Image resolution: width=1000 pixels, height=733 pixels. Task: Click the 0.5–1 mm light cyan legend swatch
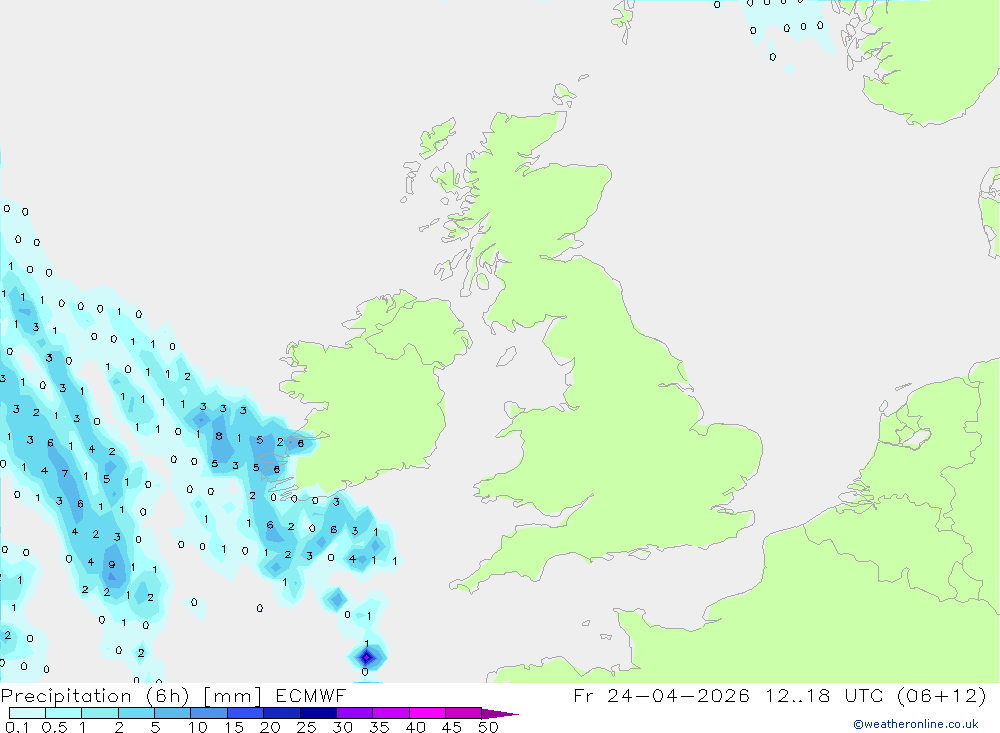tap(63, 713)
